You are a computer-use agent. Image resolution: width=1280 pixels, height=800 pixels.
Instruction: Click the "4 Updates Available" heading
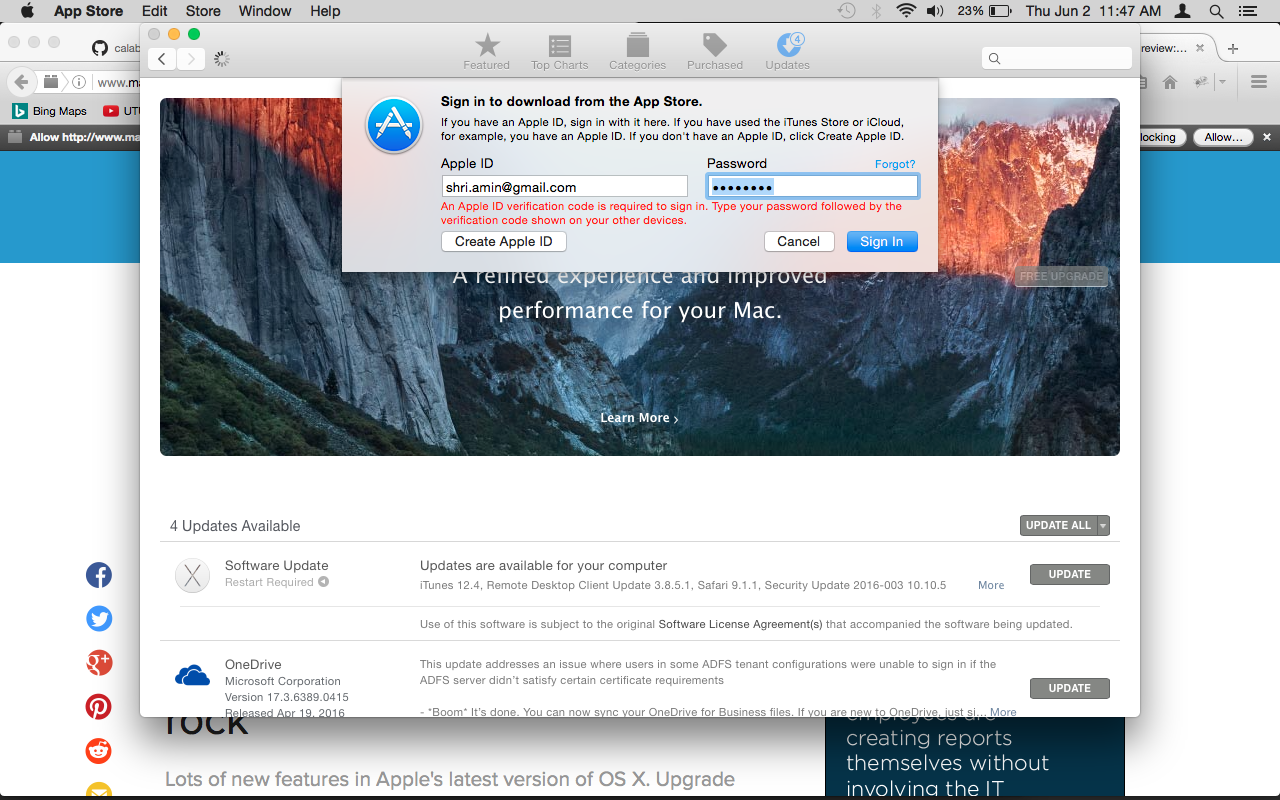[x=235, y=526]
